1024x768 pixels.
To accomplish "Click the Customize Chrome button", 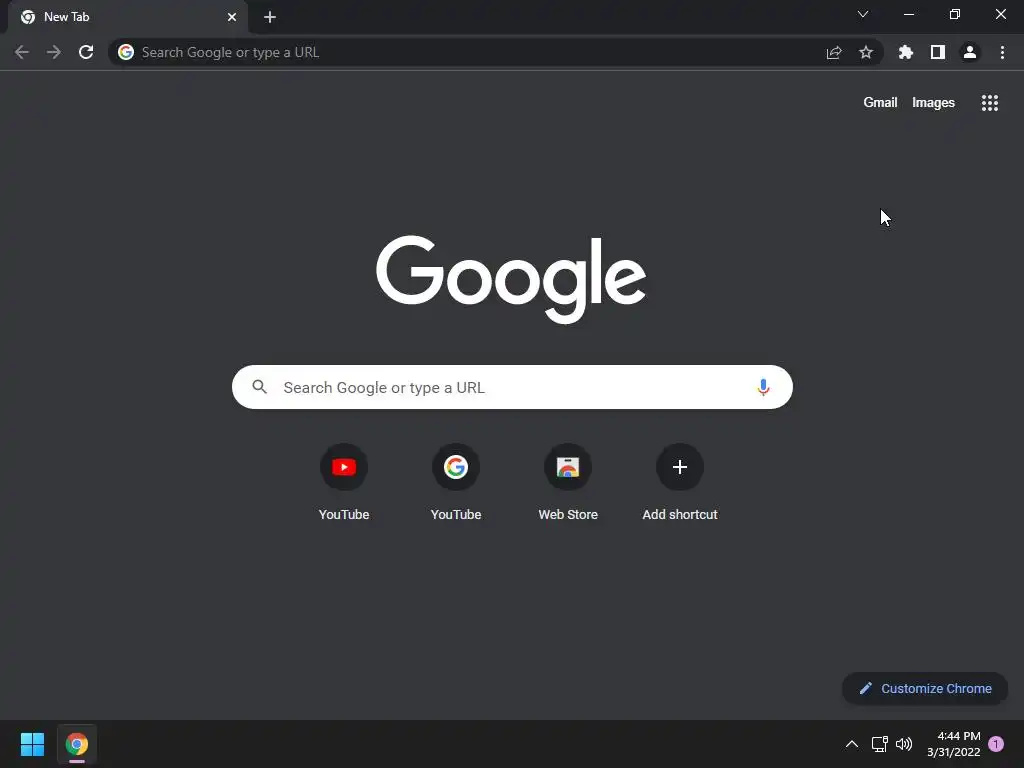I will [x=925, y=688].
